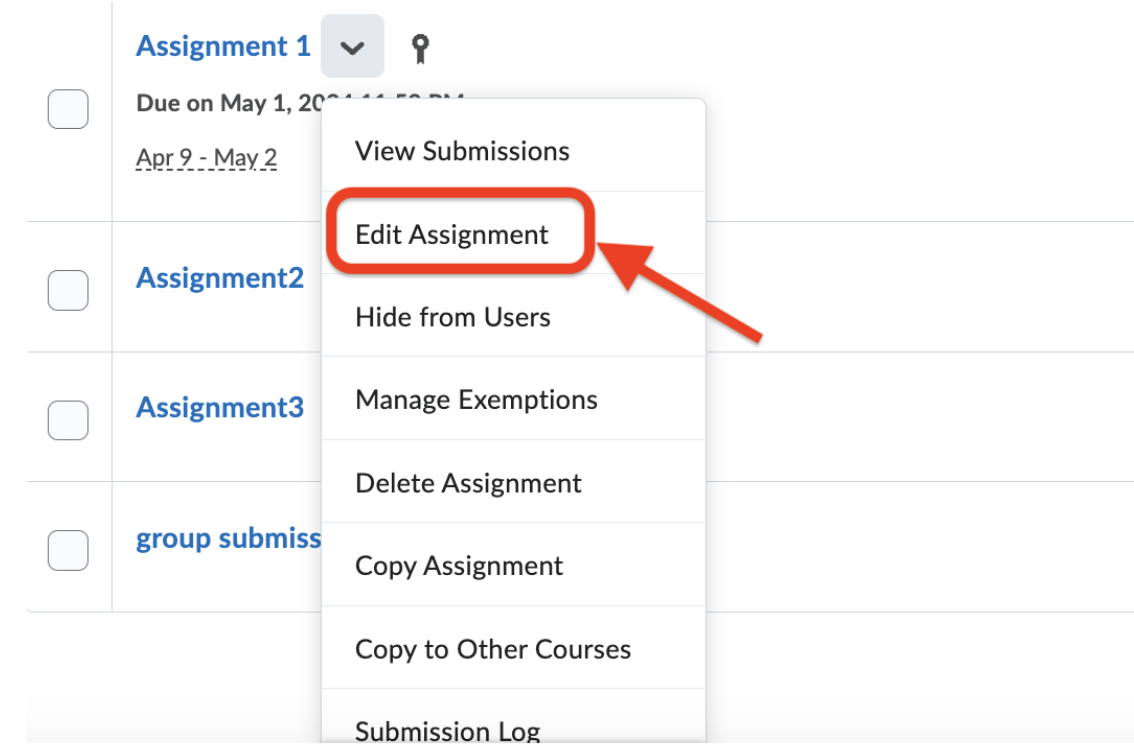
Task: Open Manage Exemptions
Action: [x=477, y=399]
